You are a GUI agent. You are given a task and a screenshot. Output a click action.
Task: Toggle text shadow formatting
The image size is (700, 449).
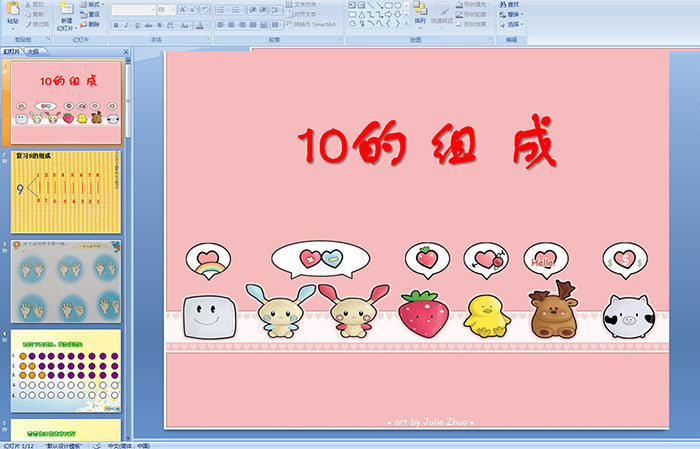click(159, 25)
